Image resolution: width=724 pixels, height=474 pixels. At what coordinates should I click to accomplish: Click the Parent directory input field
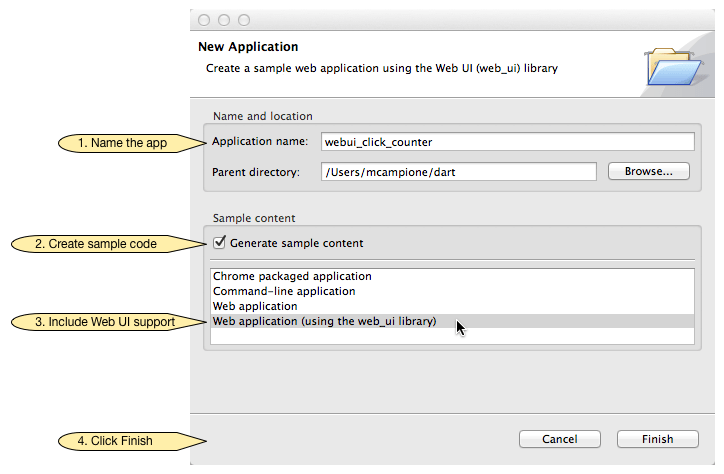pos(459,172)
